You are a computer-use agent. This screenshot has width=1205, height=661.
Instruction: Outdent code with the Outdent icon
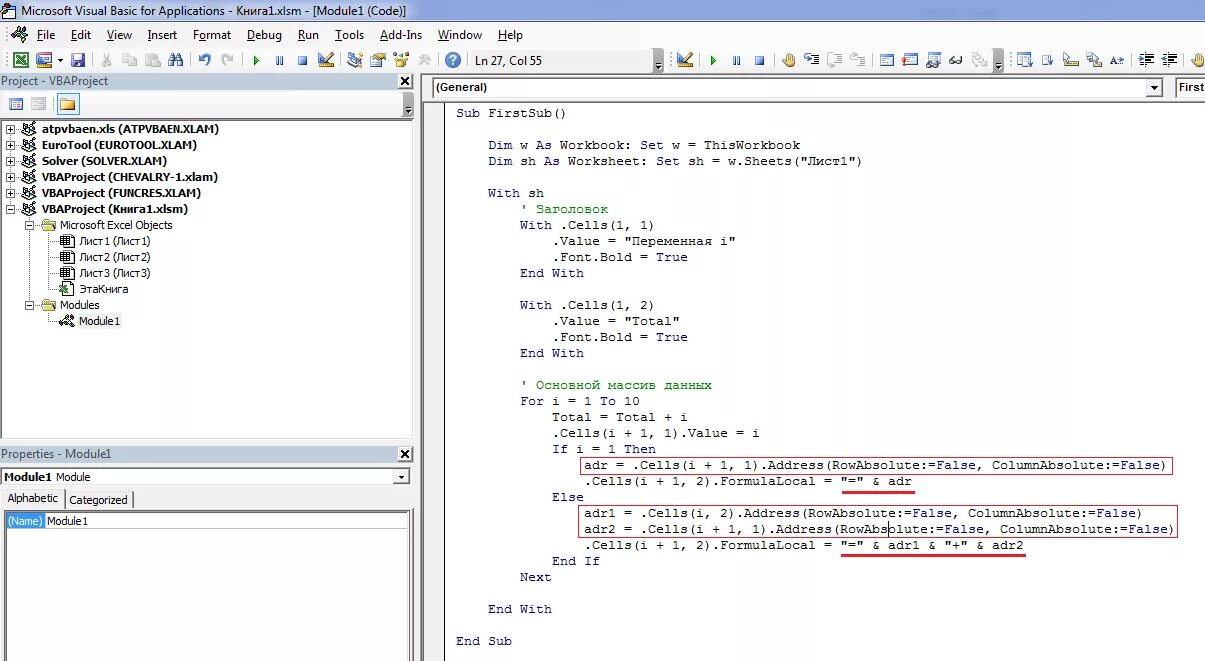click(1169, 60)
